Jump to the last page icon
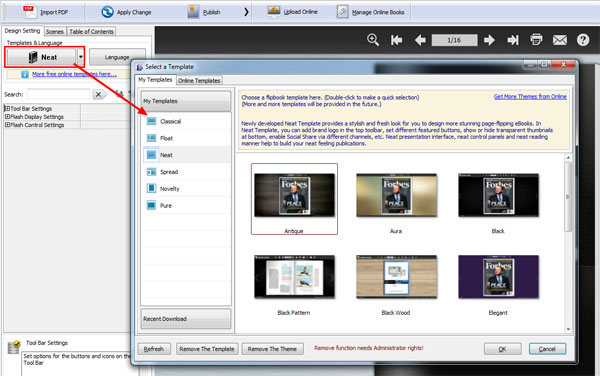This screenshot has width=600, height=376. pyautogui.click(x=512, y=40)
